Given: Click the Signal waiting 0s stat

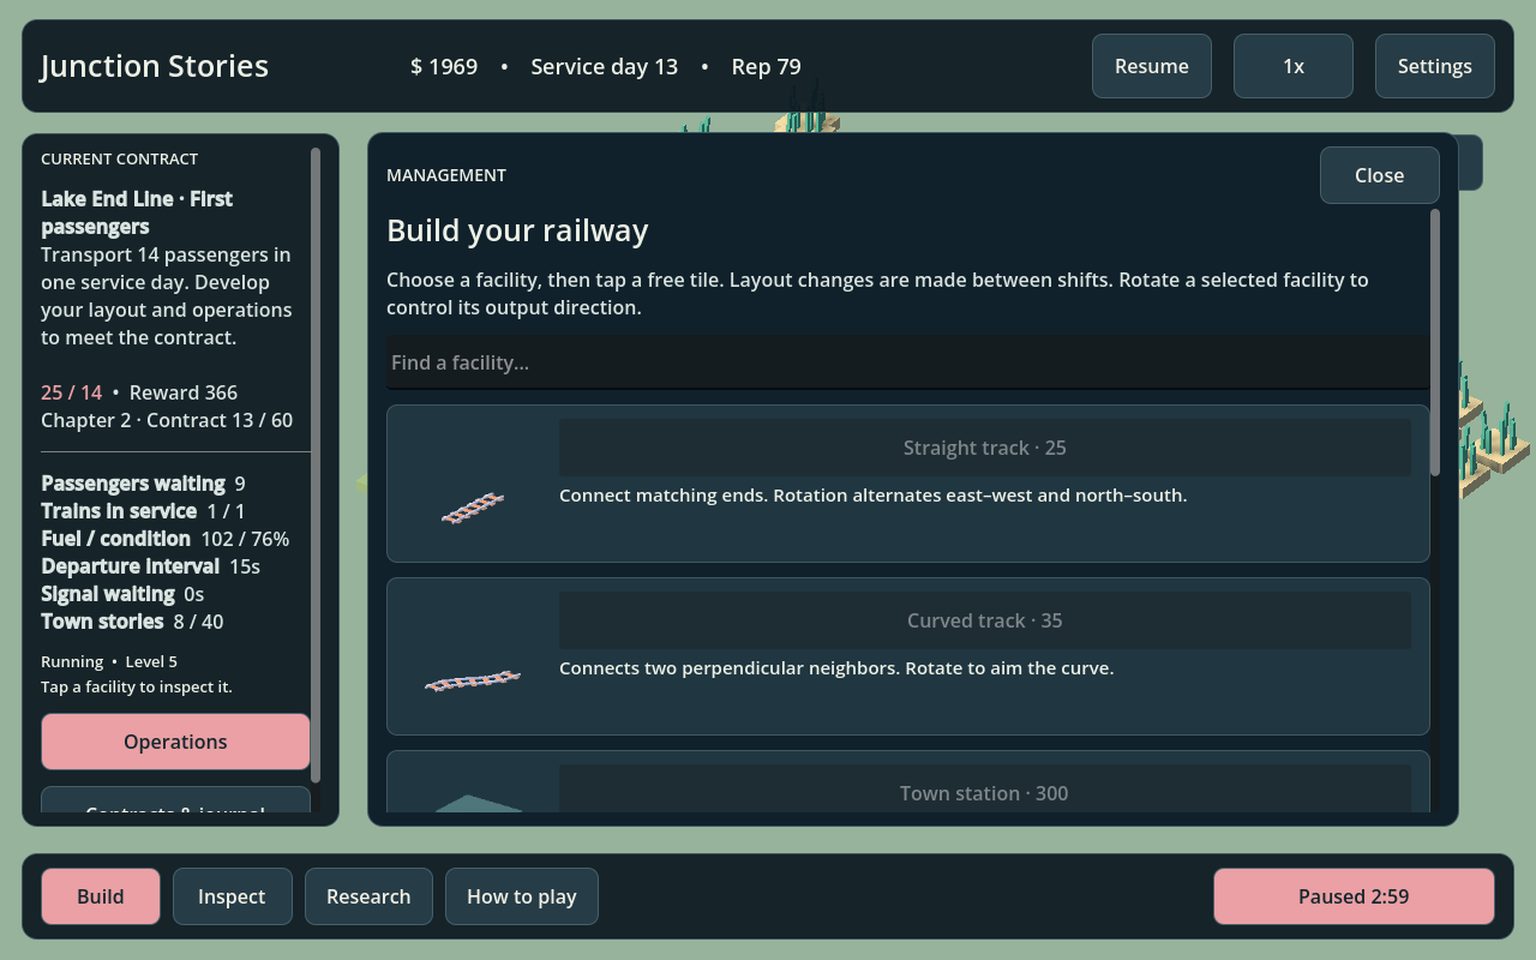Looking at the screenshot, I should point(122,594).
